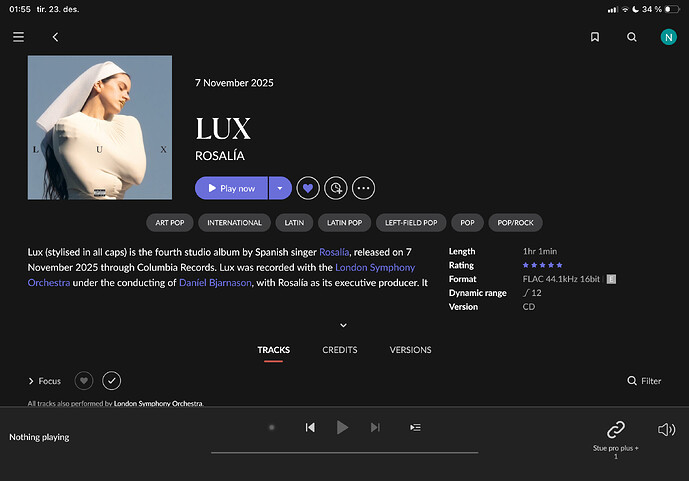The width and height of the screenshot is (689, 481).
Task: Expand the Focus options
Action: (x=44, y=381)
